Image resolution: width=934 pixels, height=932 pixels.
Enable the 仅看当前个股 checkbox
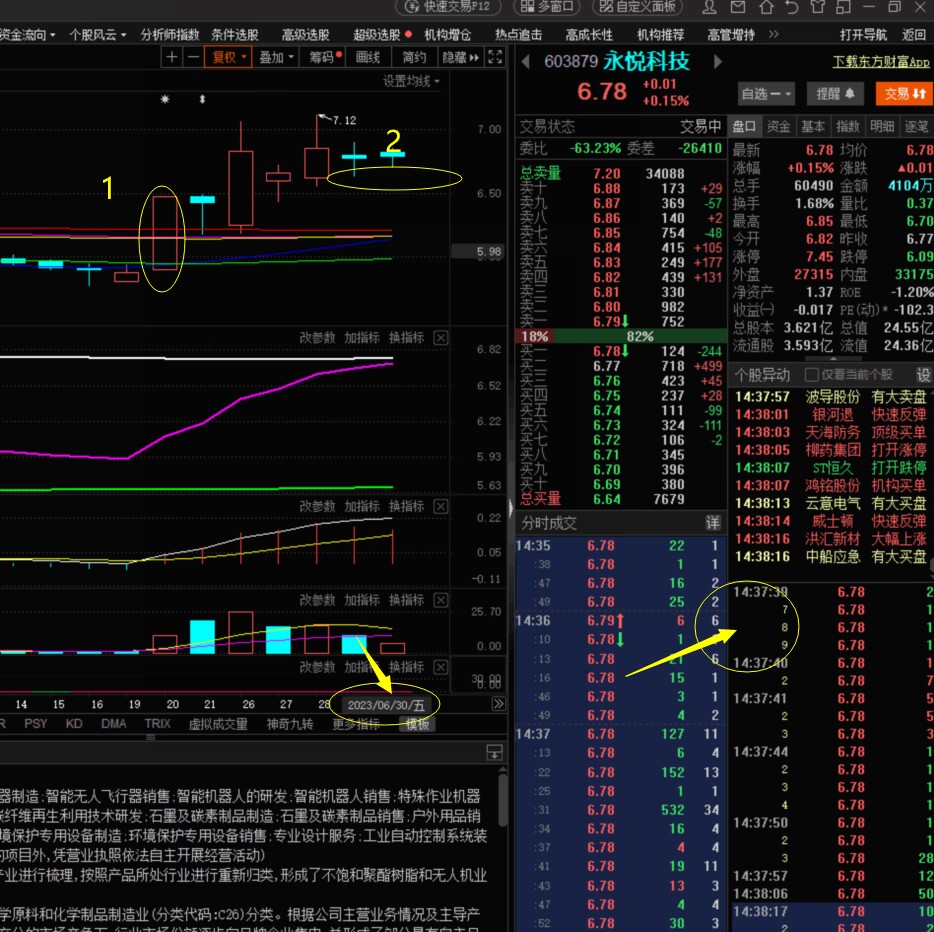[x=811, y=375]
